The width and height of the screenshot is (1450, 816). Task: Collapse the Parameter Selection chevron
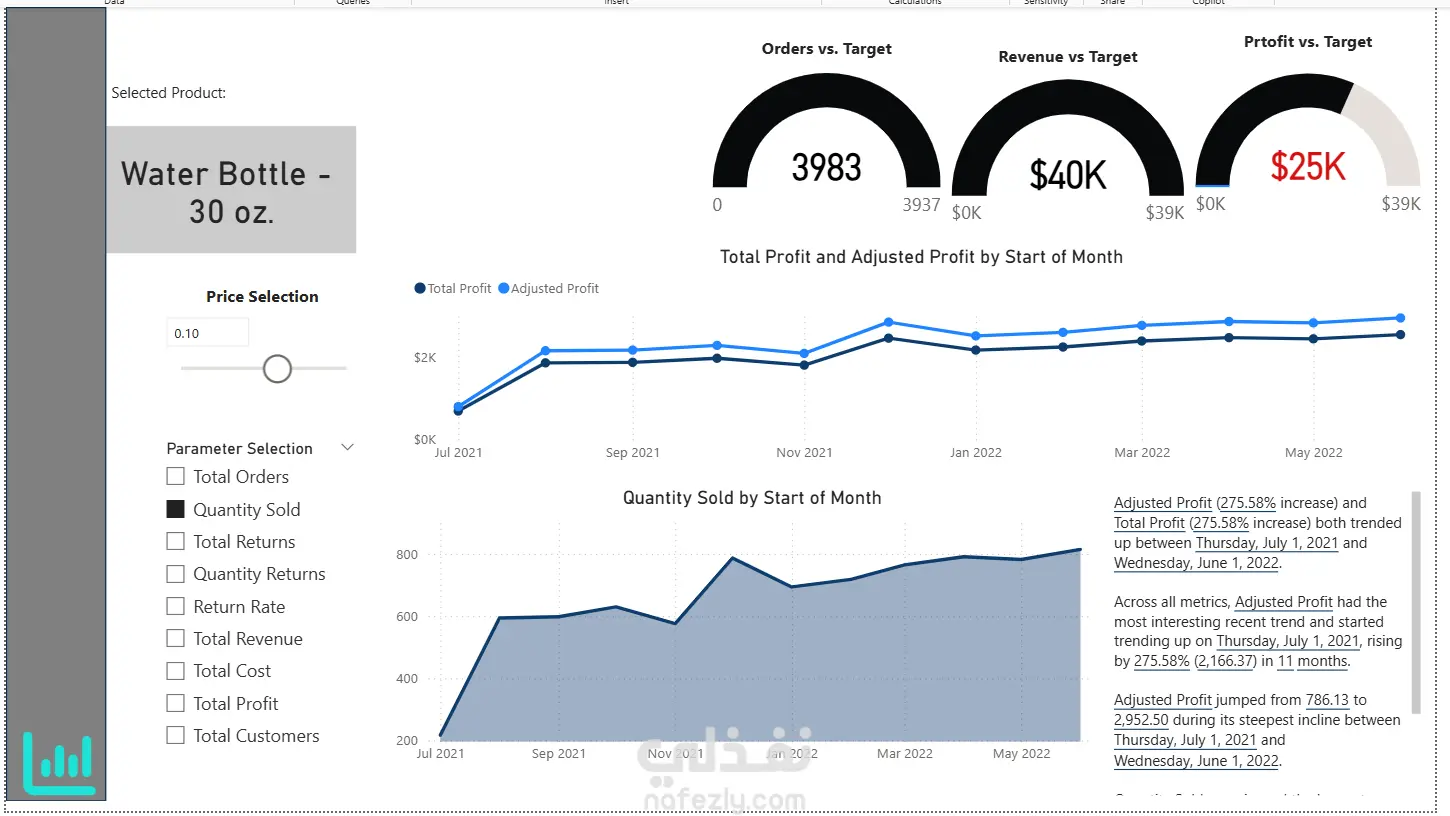click(348, 448)
